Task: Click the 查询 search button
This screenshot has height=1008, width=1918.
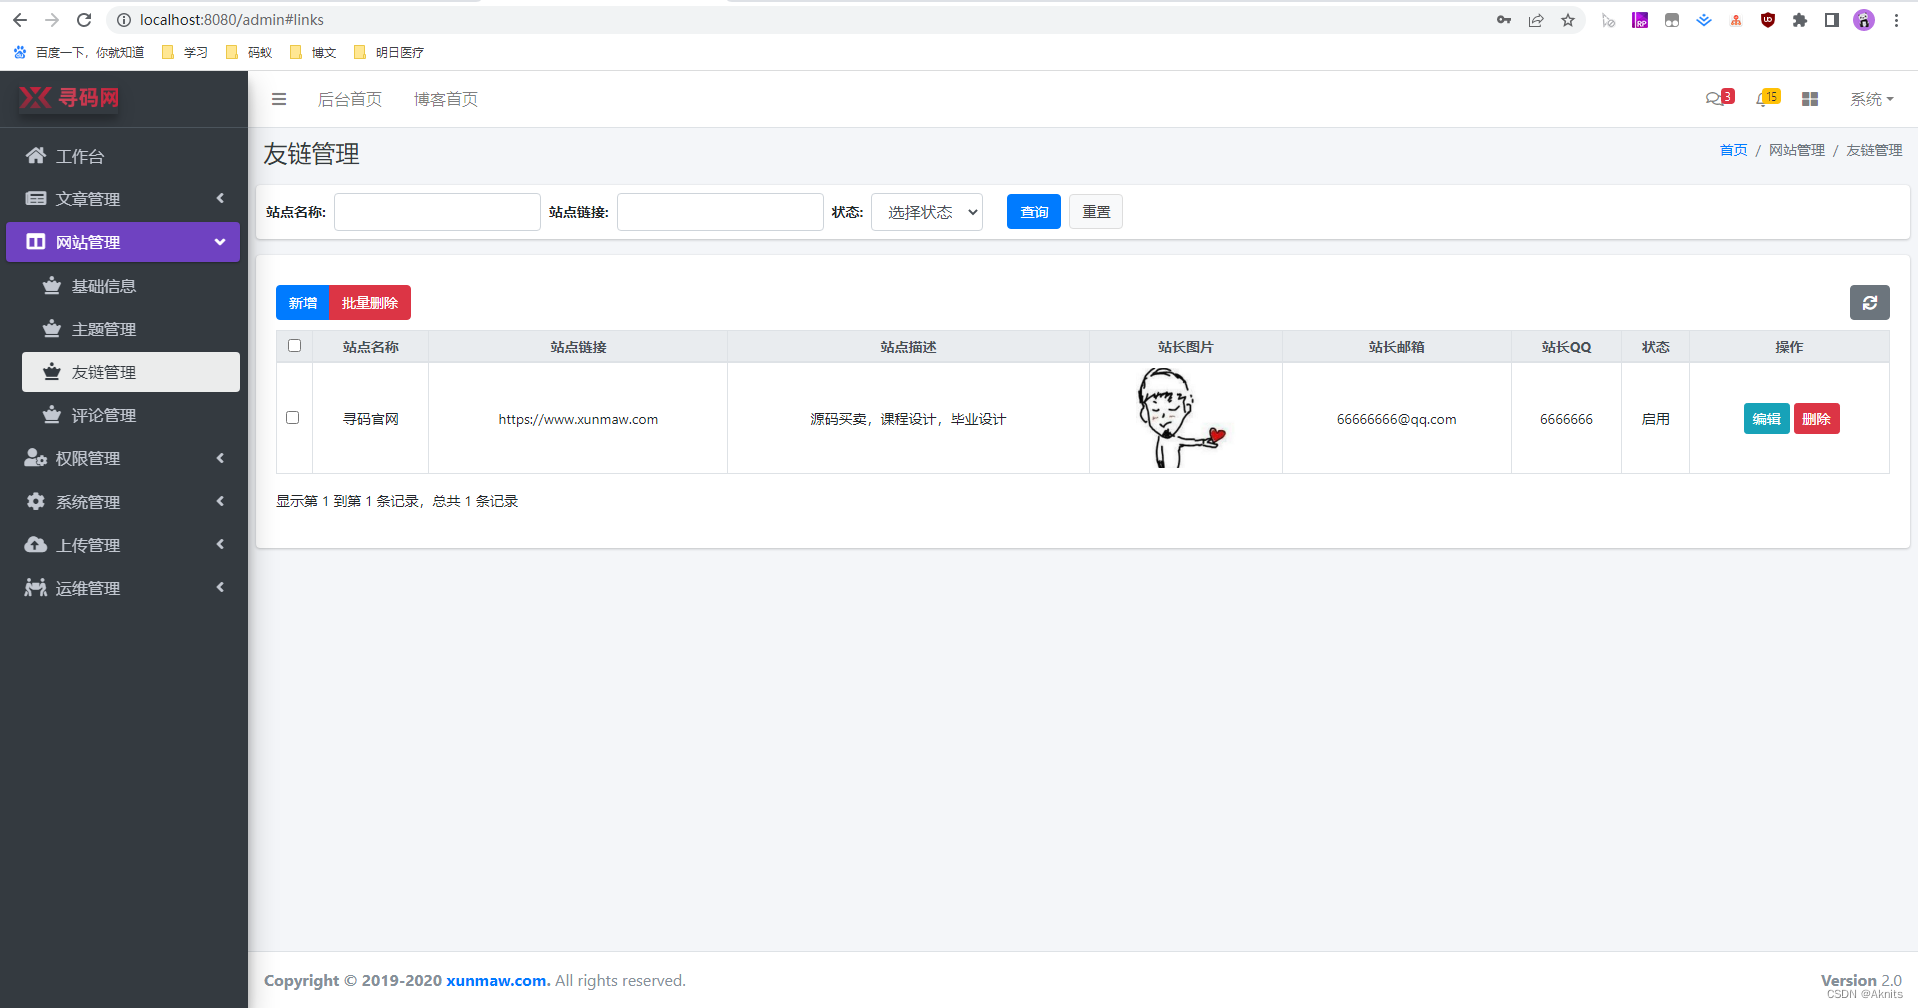Action: click(x=1034, y=212)
